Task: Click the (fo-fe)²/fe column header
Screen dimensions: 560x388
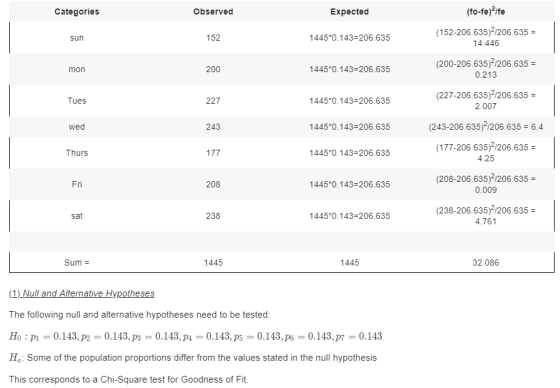Action: click(486, 11)
